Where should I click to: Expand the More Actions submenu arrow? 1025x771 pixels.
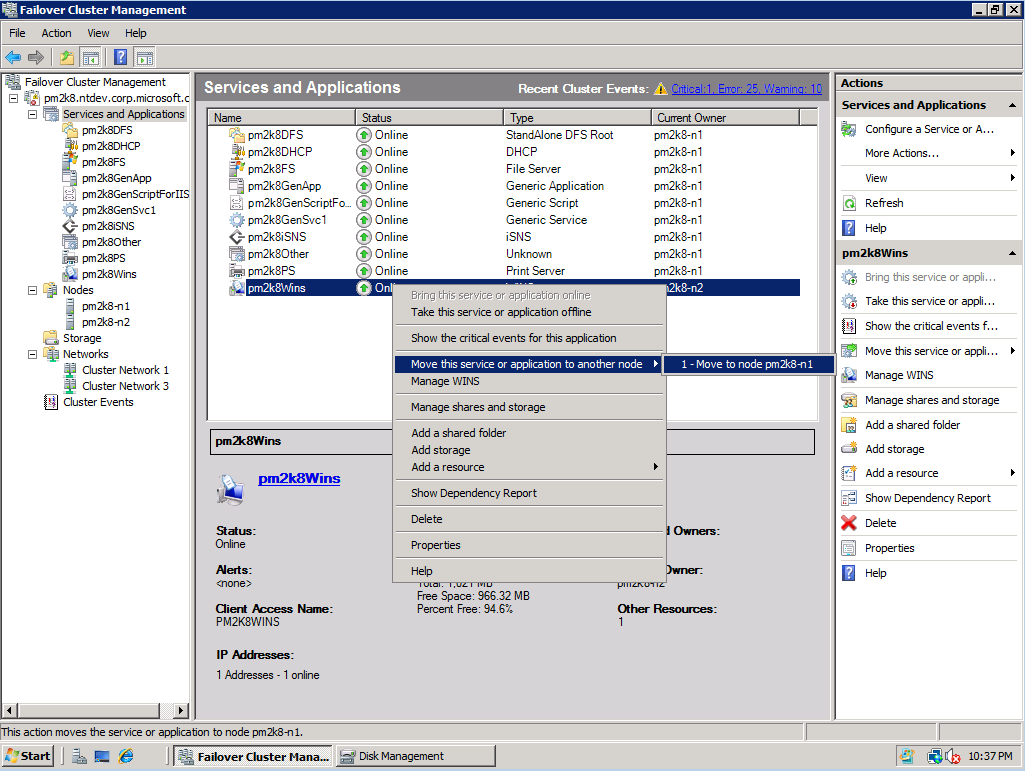1013,154
